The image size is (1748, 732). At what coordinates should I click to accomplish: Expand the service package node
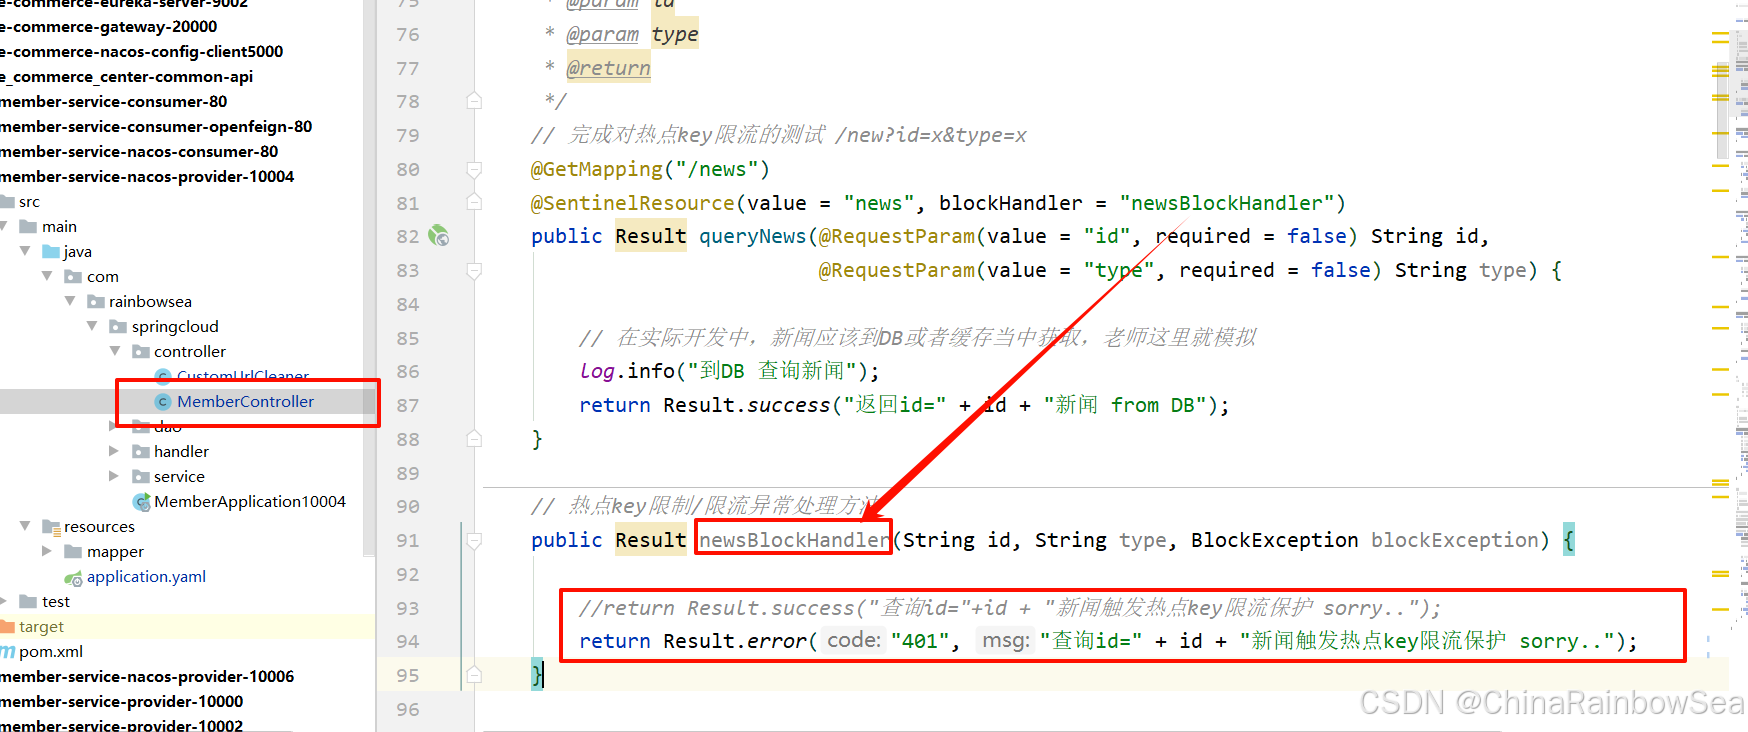coord(114,476)
